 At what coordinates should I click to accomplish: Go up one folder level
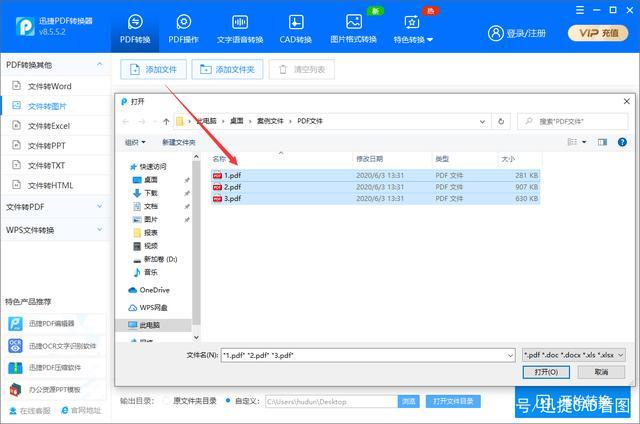(x=166, y=121)
